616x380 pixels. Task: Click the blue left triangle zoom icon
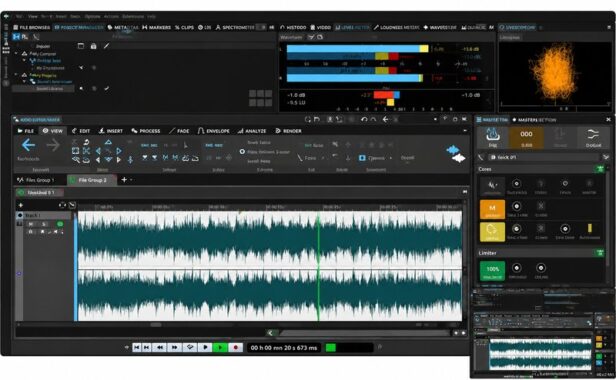click(x=98, y=151)
